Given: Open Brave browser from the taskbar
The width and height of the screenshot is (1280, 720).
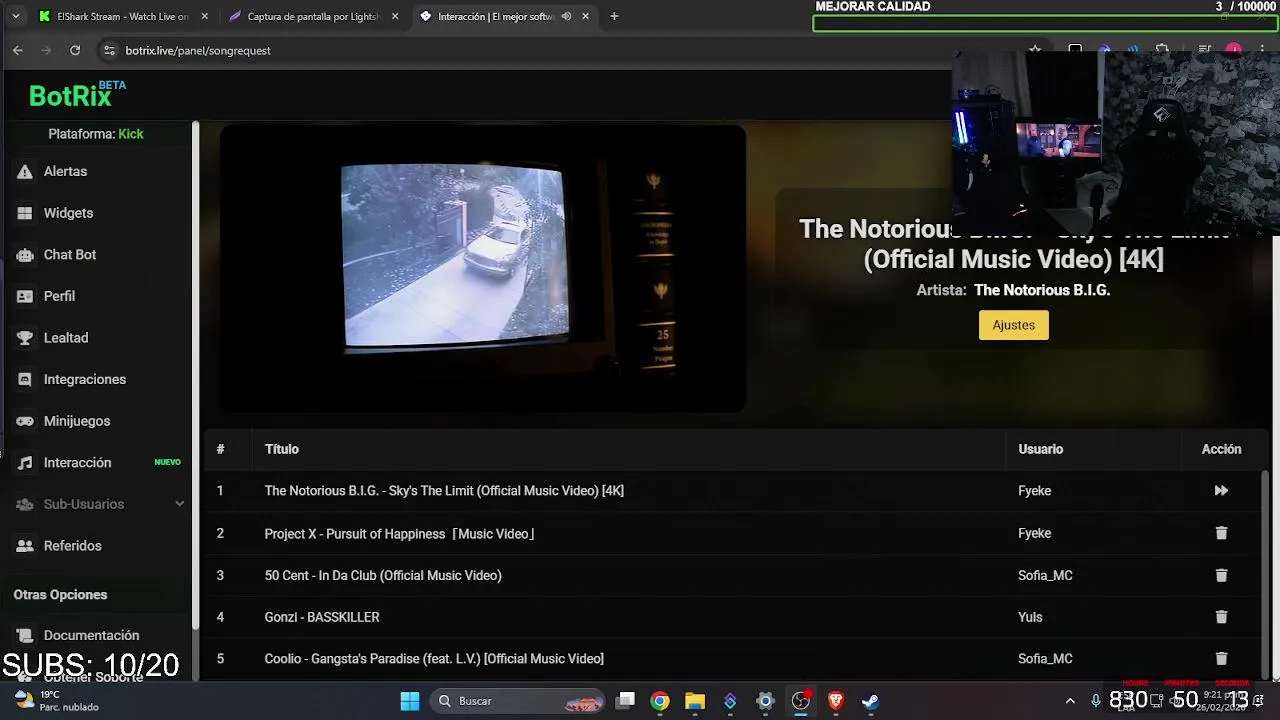Looking at the screenshot, I should [835, 701].
